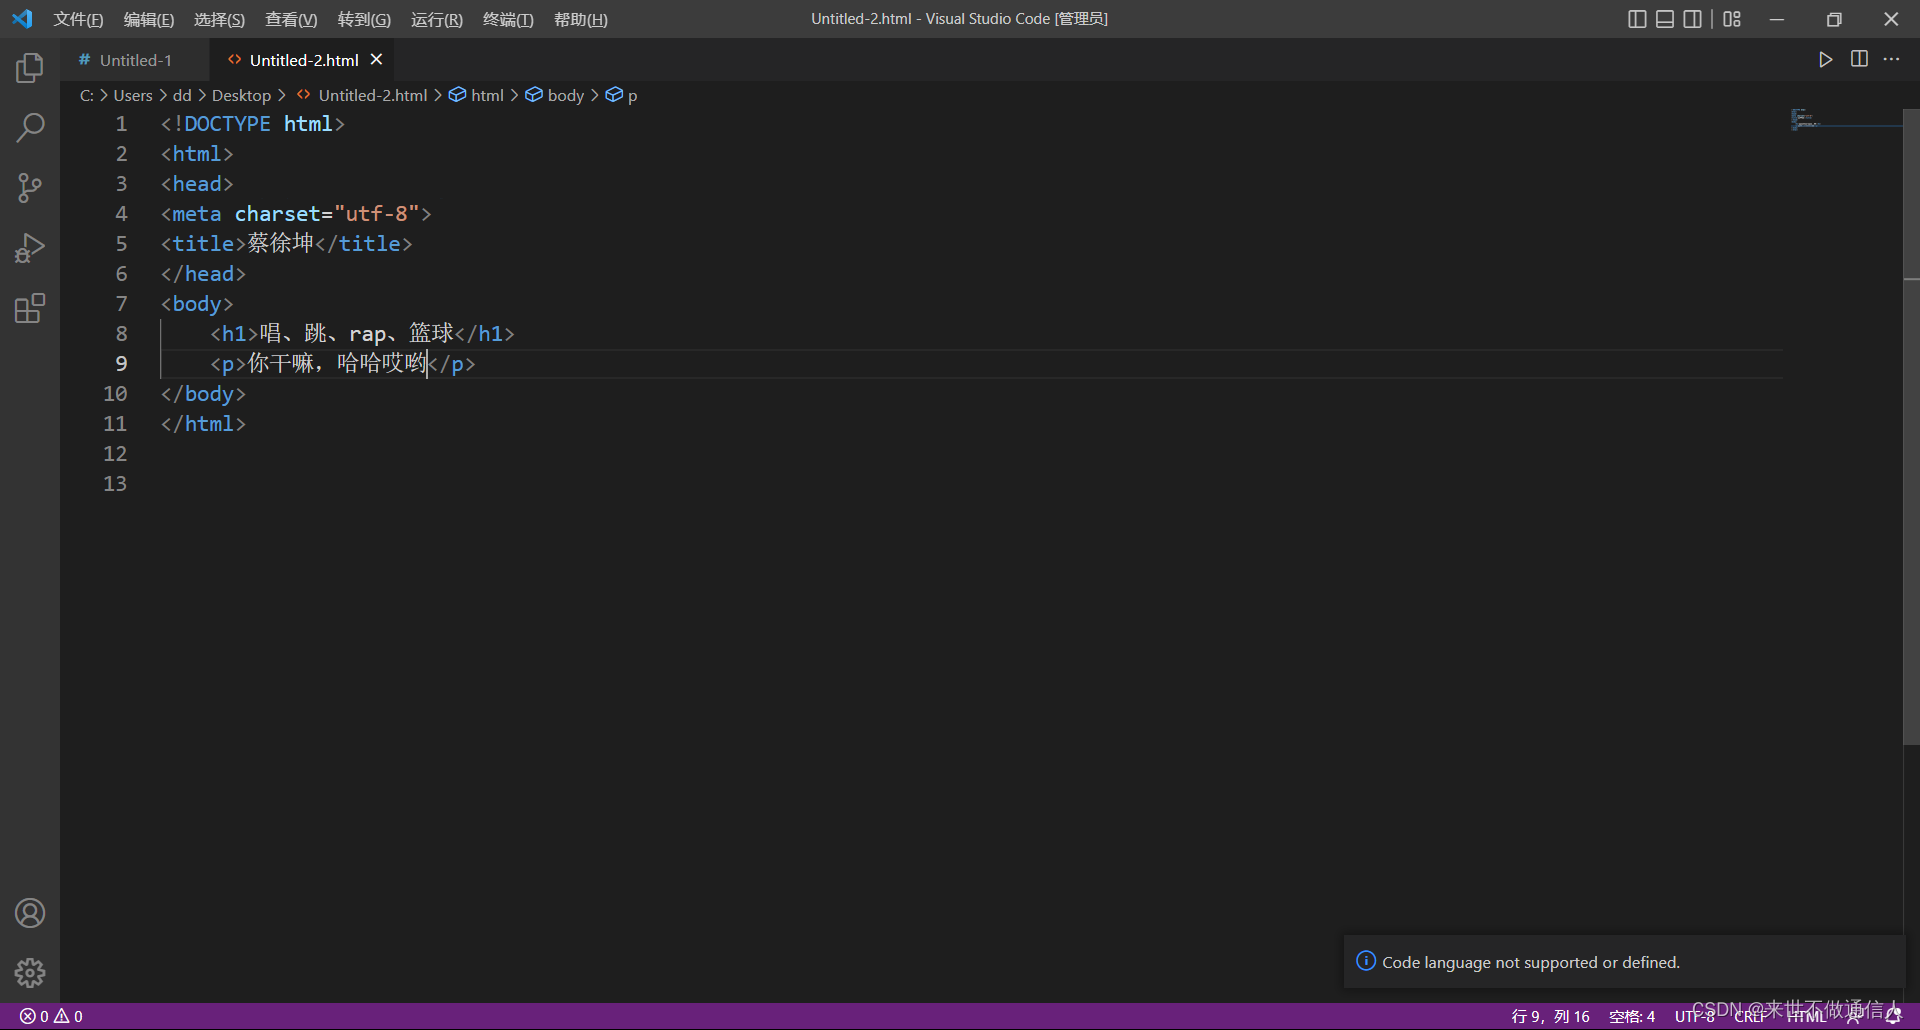Split the editor to the right
Image resolution: width=1920 pixels, height=1030 pixels.
pyautogui.click(x=1859, y=60)
